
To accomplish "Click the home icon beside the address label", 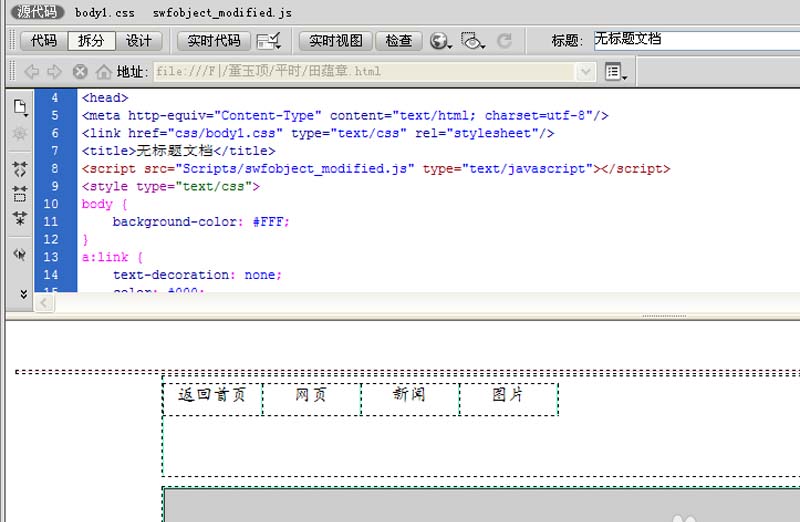I will coord(104,72).
